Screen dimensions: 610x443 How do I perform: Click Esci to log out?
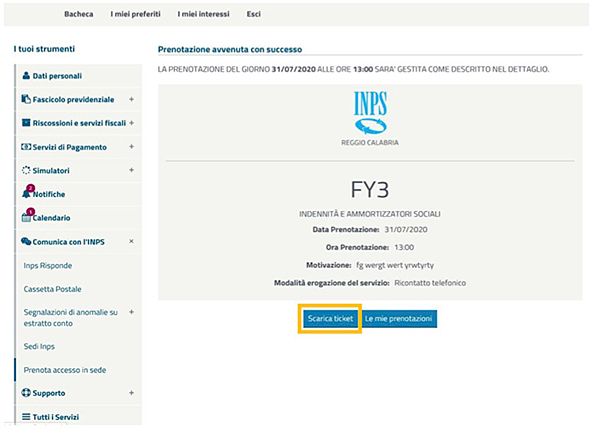253,14
